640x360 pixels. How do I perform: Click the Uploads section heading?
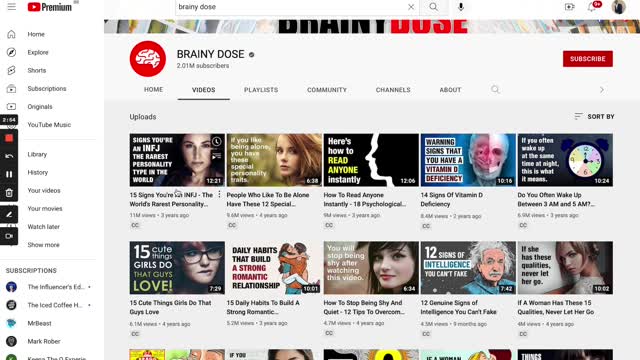tap(143, 117)
